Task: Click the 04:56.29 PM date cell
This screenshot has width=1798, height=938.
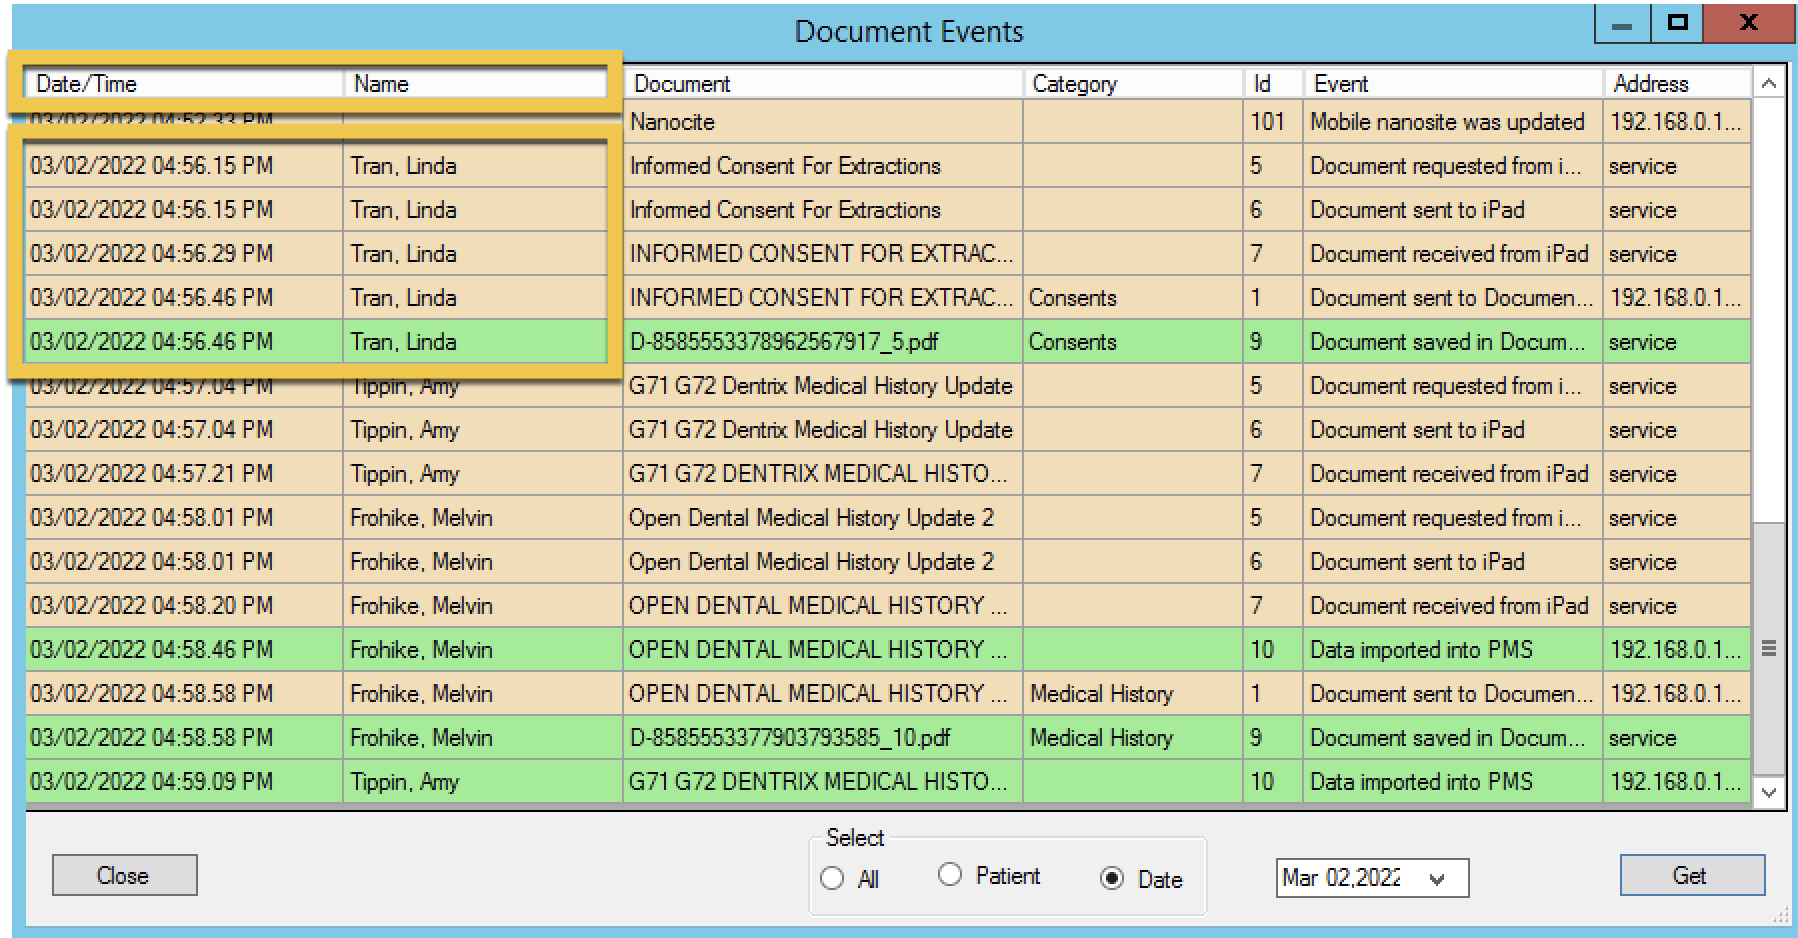Action: tap(184, 254)
